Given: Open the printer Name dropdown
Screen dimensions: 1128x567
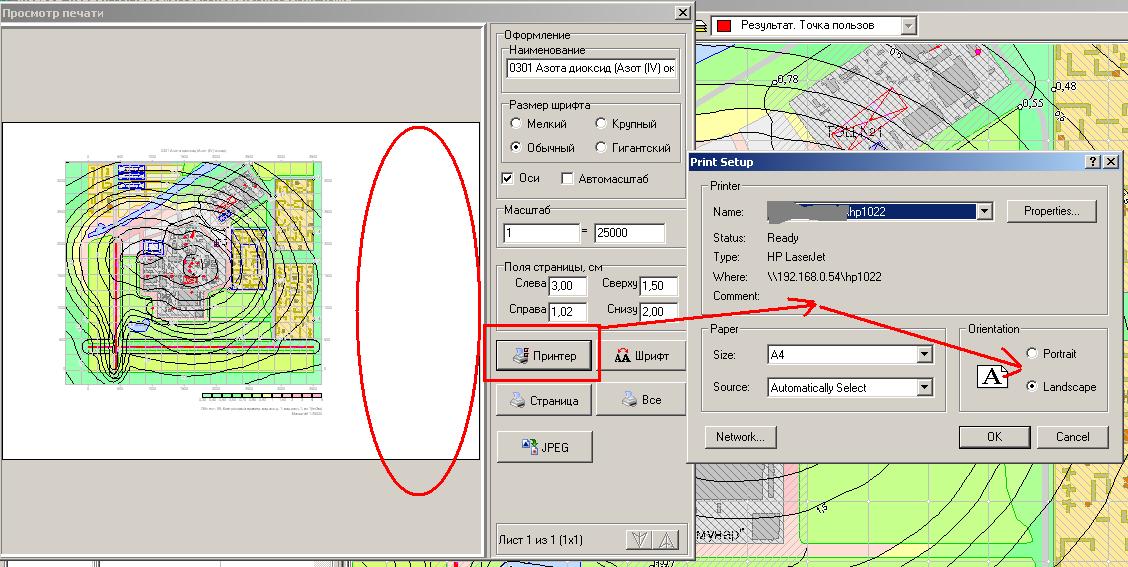Looking at the screenshot, I should [984, 211].
